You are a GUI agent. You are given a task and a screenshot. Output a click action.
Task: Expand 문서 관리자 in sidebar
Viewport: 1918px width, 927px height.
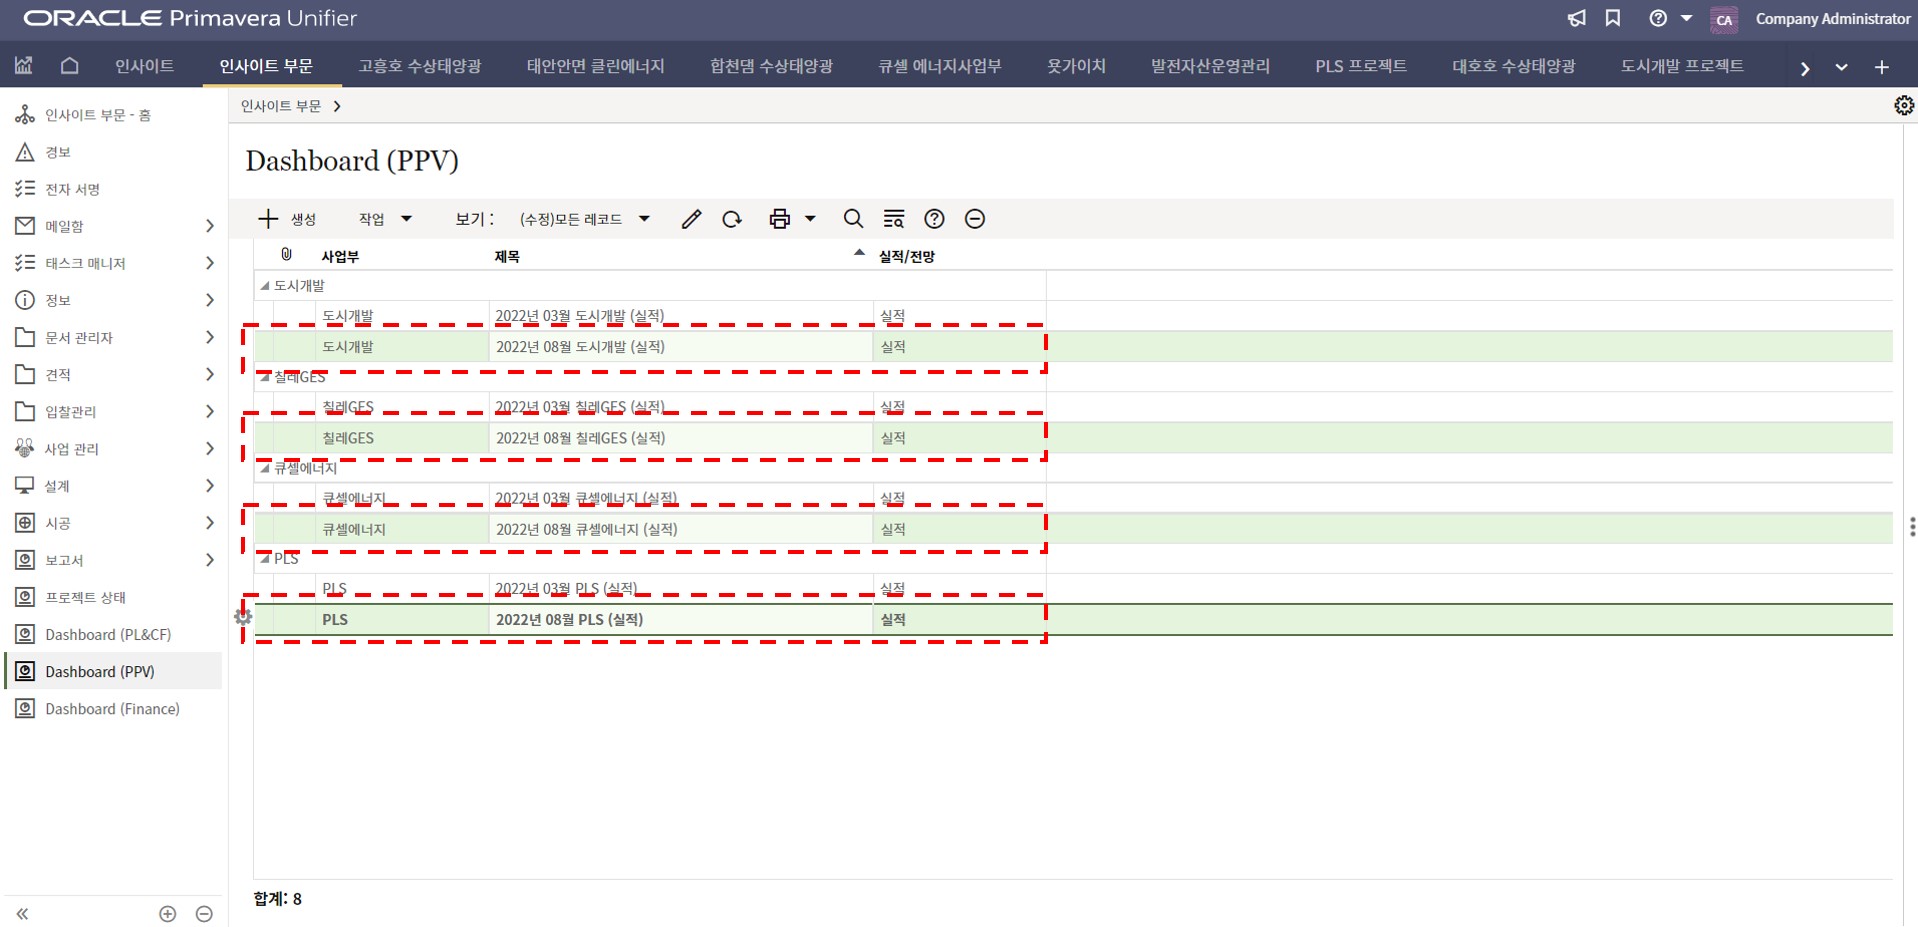pyautogui.click(x=209, y=338)
